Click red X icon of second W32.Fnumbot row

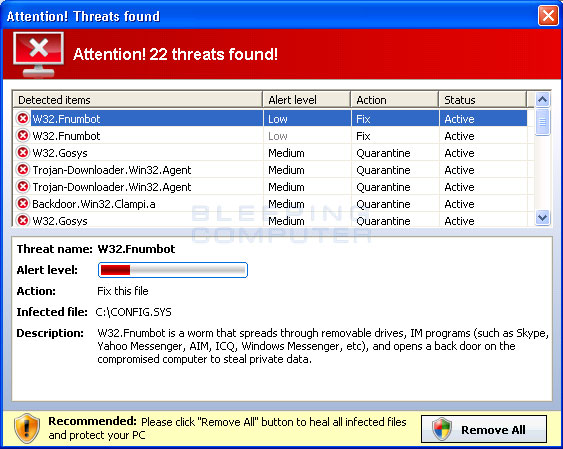[23, 136]
